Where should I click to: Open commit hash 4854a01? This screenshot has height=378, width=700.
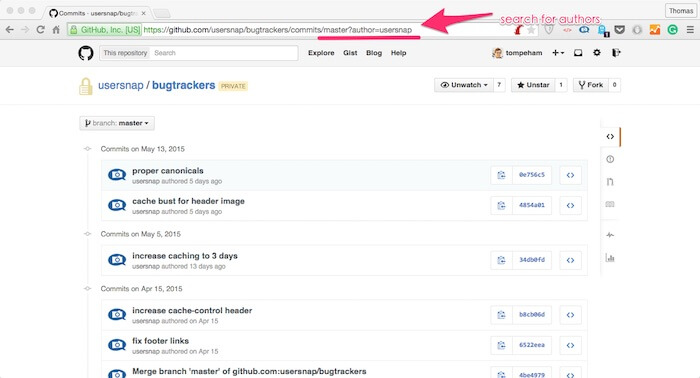pos(532,205)
